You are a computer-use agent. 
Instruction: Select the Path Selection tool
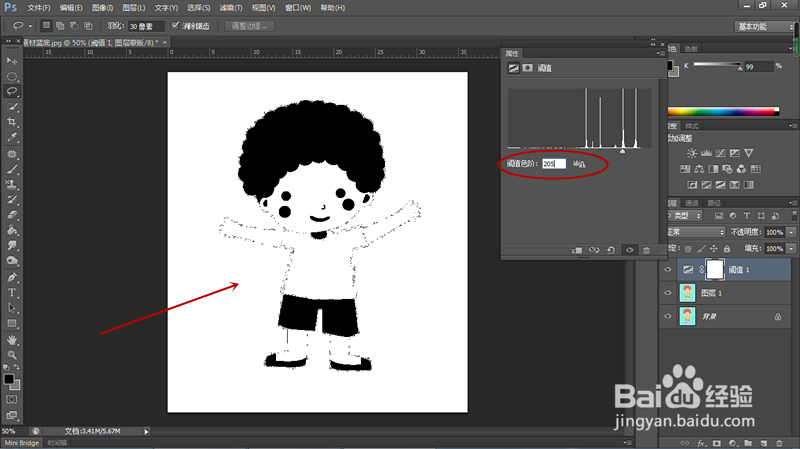(12, 308)
